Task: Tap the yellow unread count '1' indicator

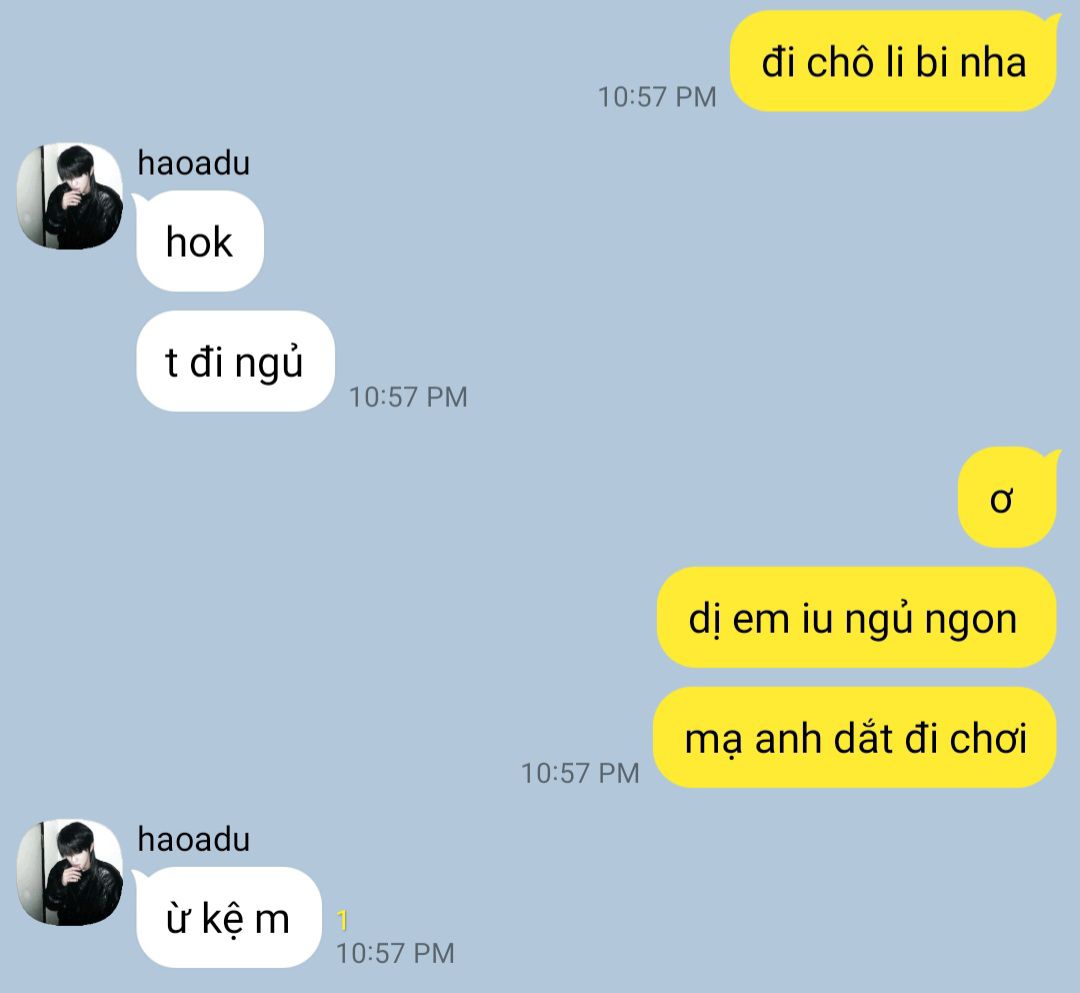Action: (x=342, y=921)
